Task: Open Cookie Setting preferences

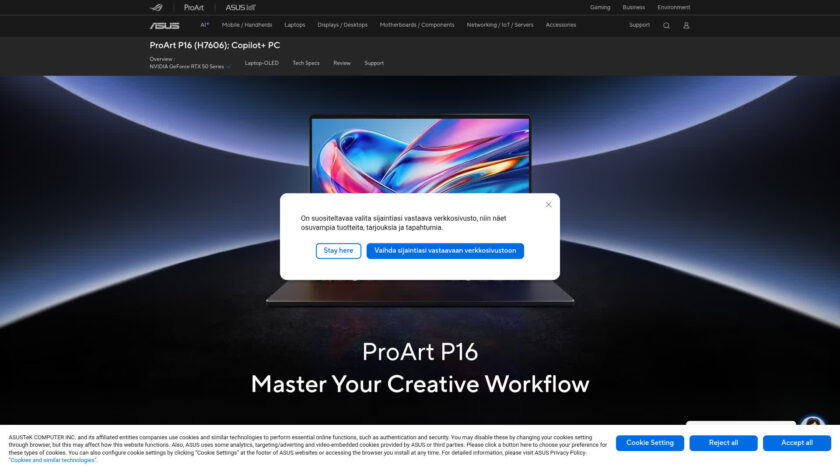Action: pyautogui.click(x=650, y=443)
